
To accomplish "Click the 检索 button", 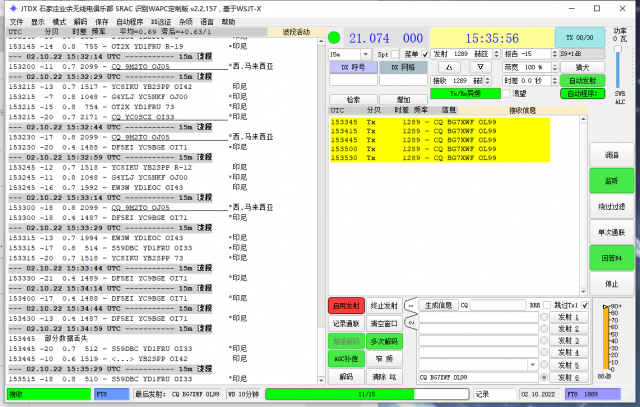I will [353, 100].
